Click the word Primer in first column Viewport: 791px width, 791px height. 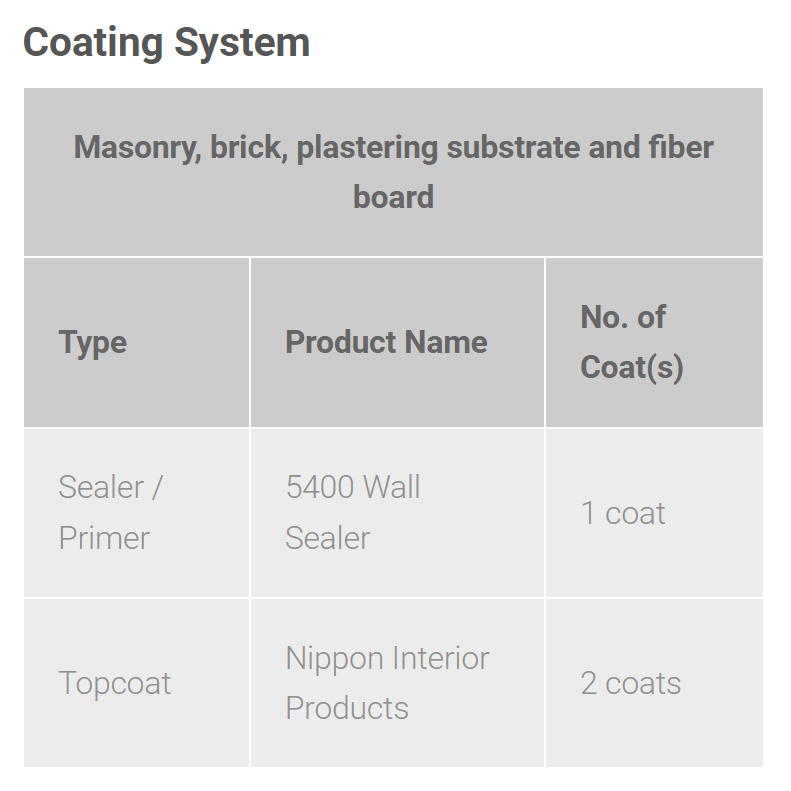click(x=104, y=538)
